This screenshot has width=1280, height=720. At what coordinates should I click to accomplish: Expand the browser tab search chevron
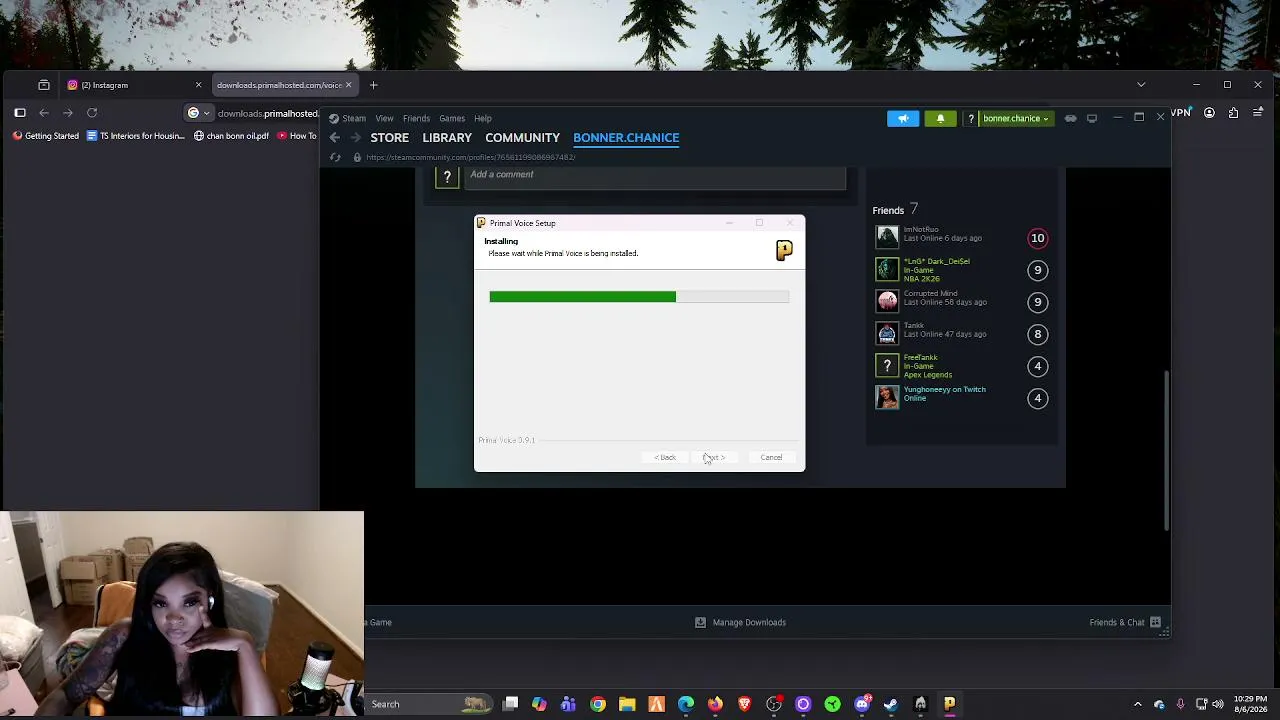pyautogui.click(x=1141, y=85)
